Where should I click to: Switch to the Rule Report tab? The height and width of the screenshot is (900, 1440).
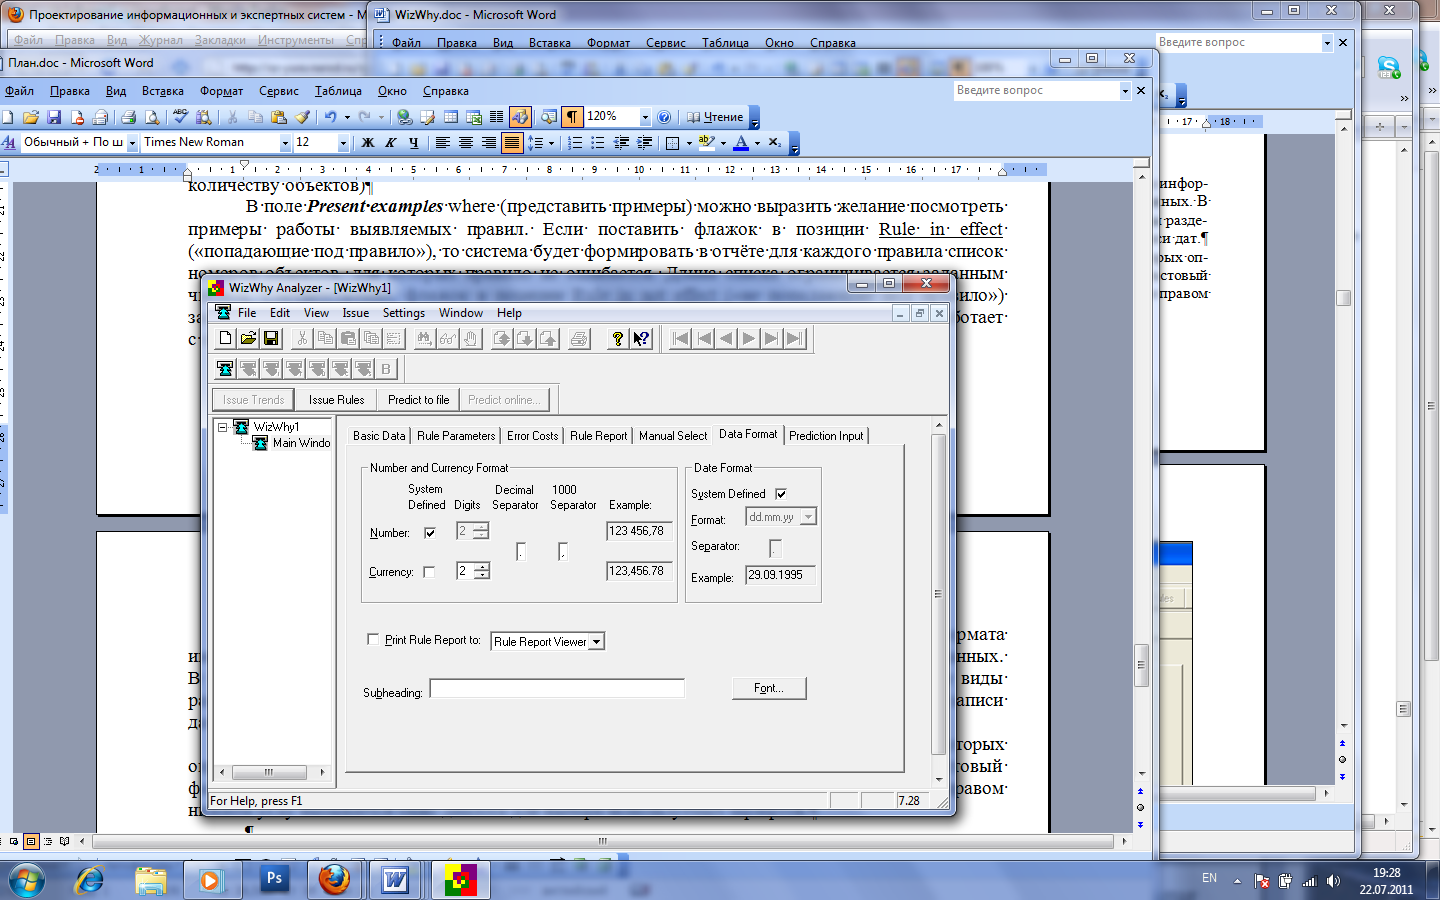point(599,436)
